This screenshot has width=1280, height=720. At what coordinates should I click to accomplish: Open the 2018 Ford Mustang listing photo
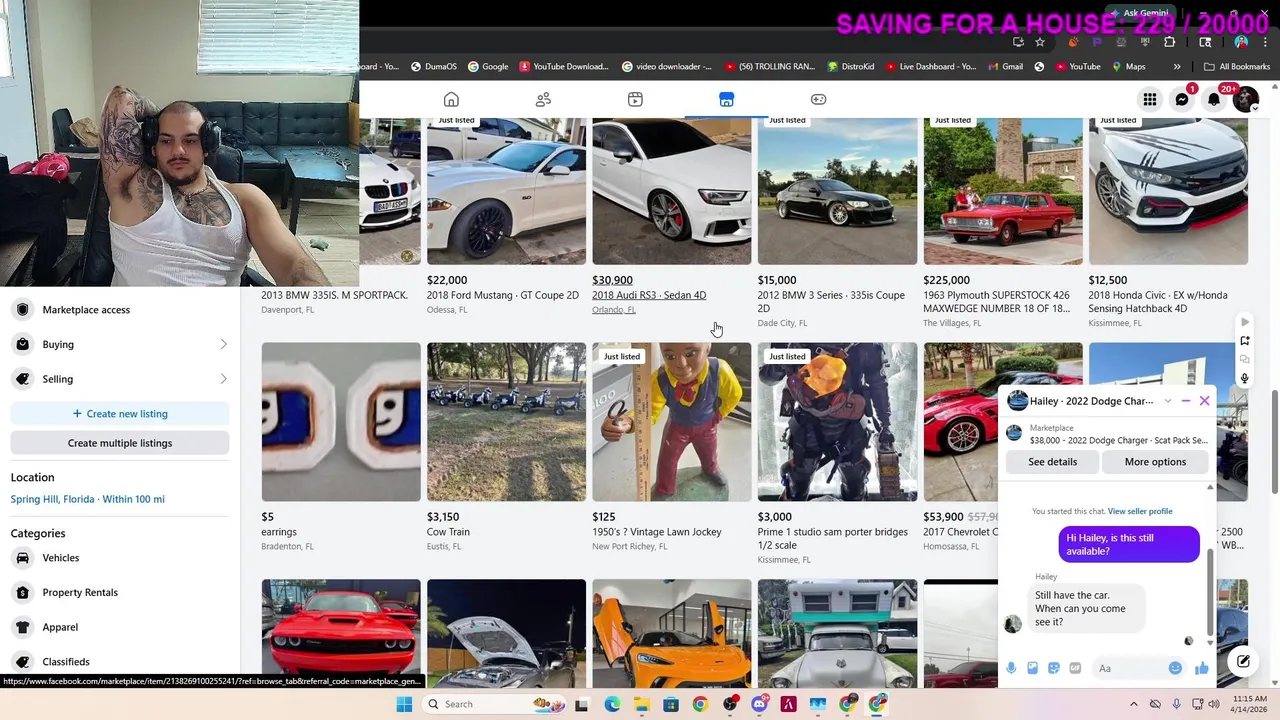[506, 191]
